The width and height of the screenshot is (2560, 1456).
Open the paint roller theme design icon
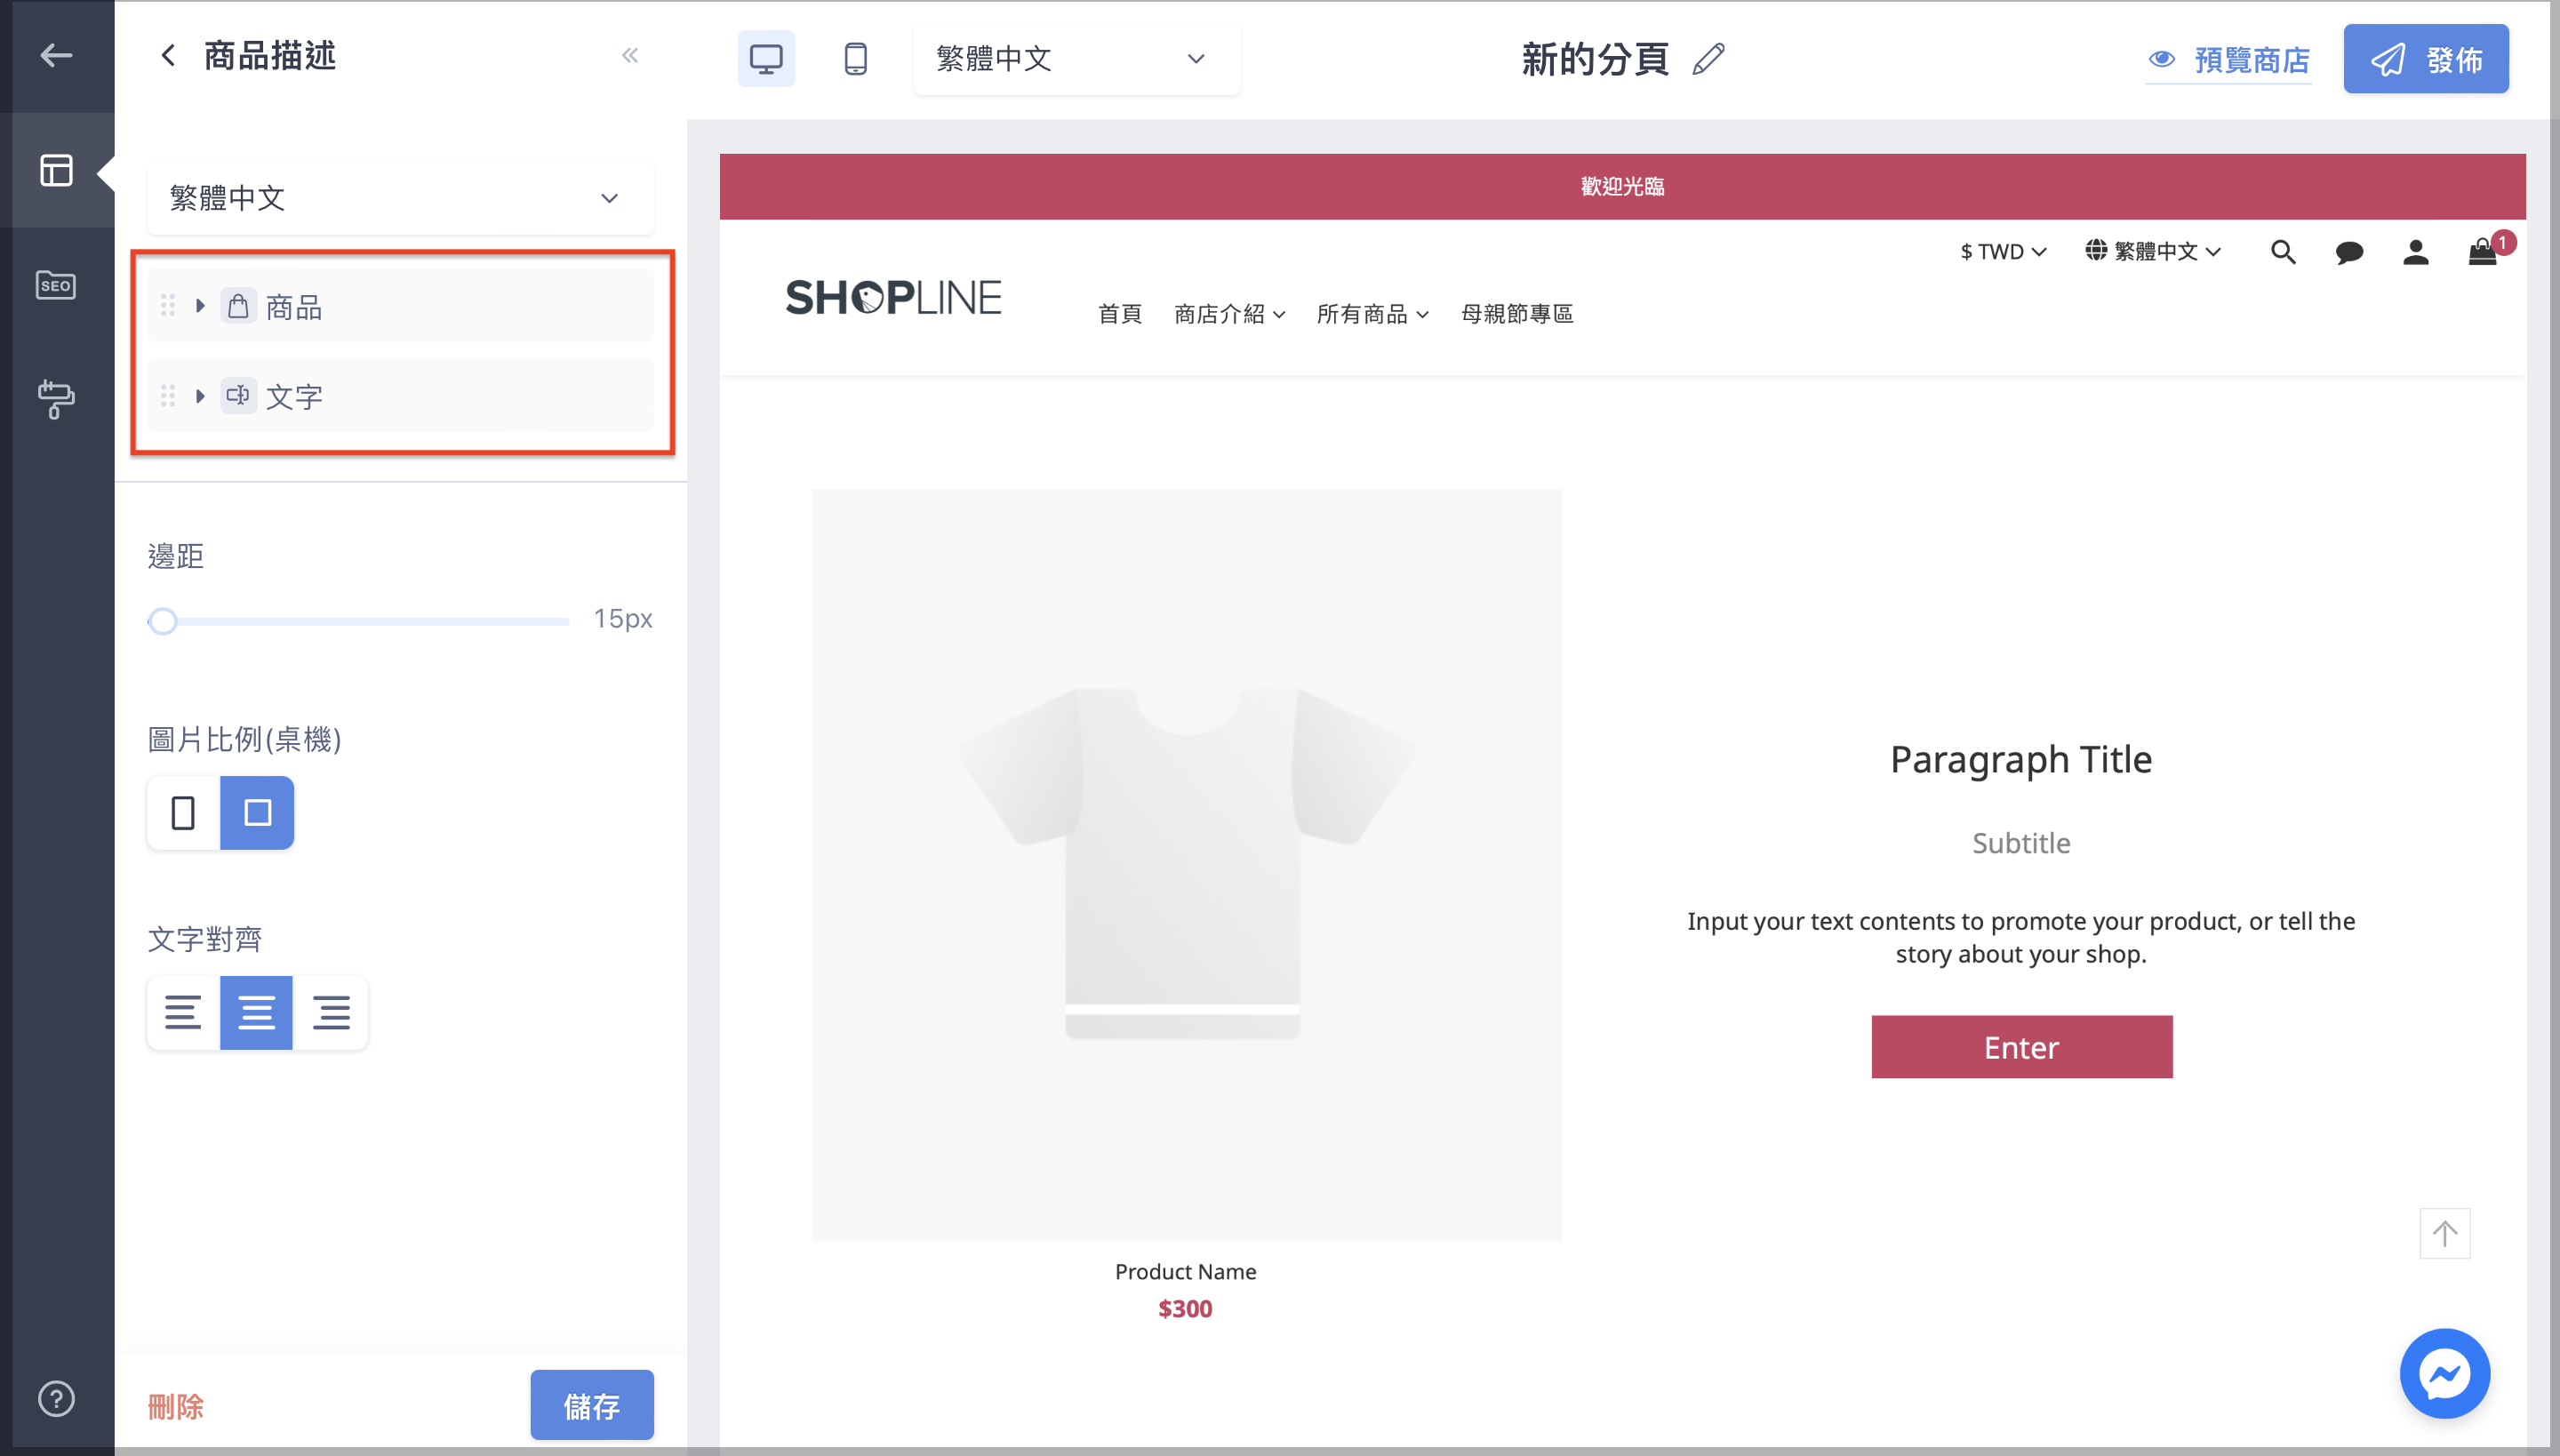[56, 399]
